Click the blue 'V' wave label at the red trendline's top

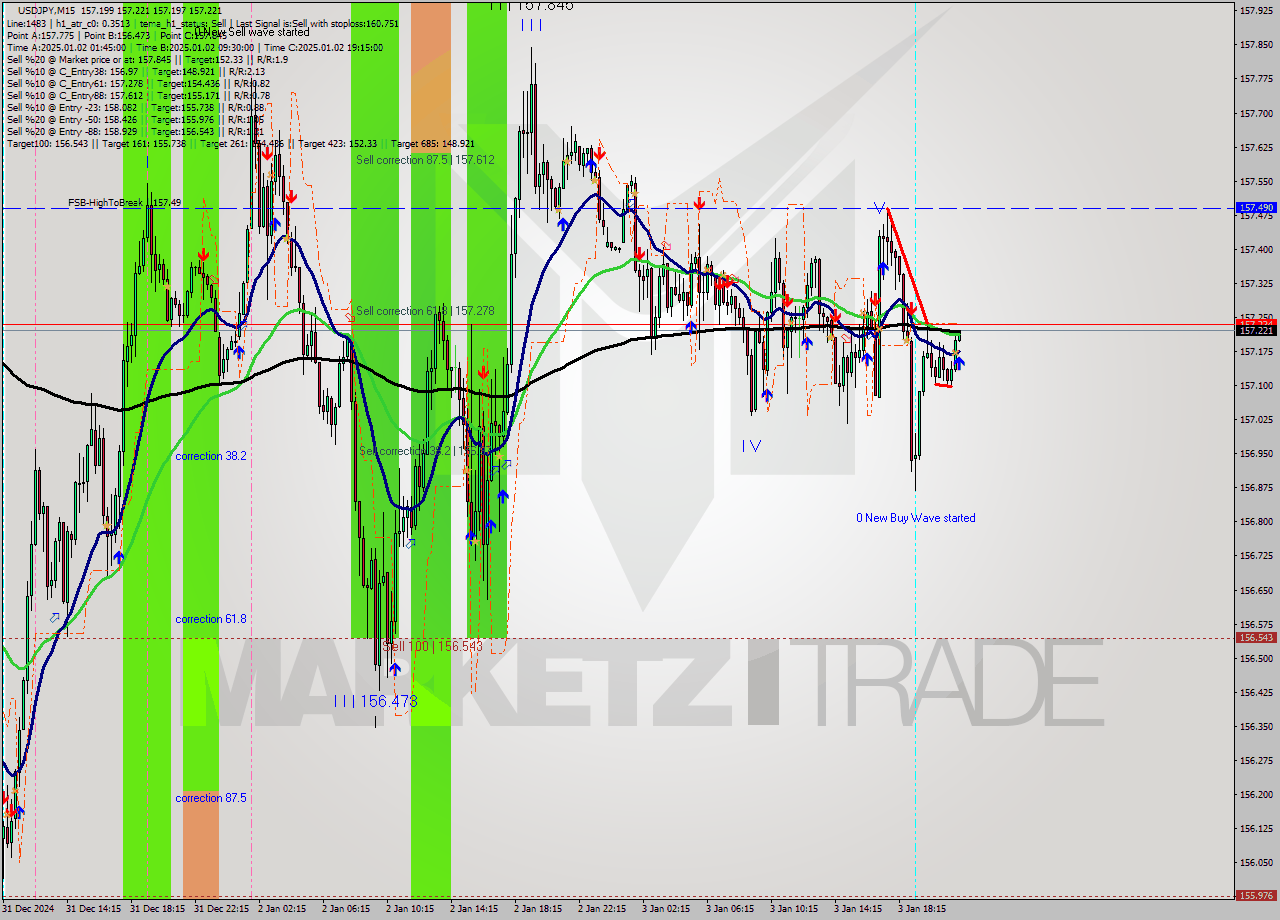(879, 209)
